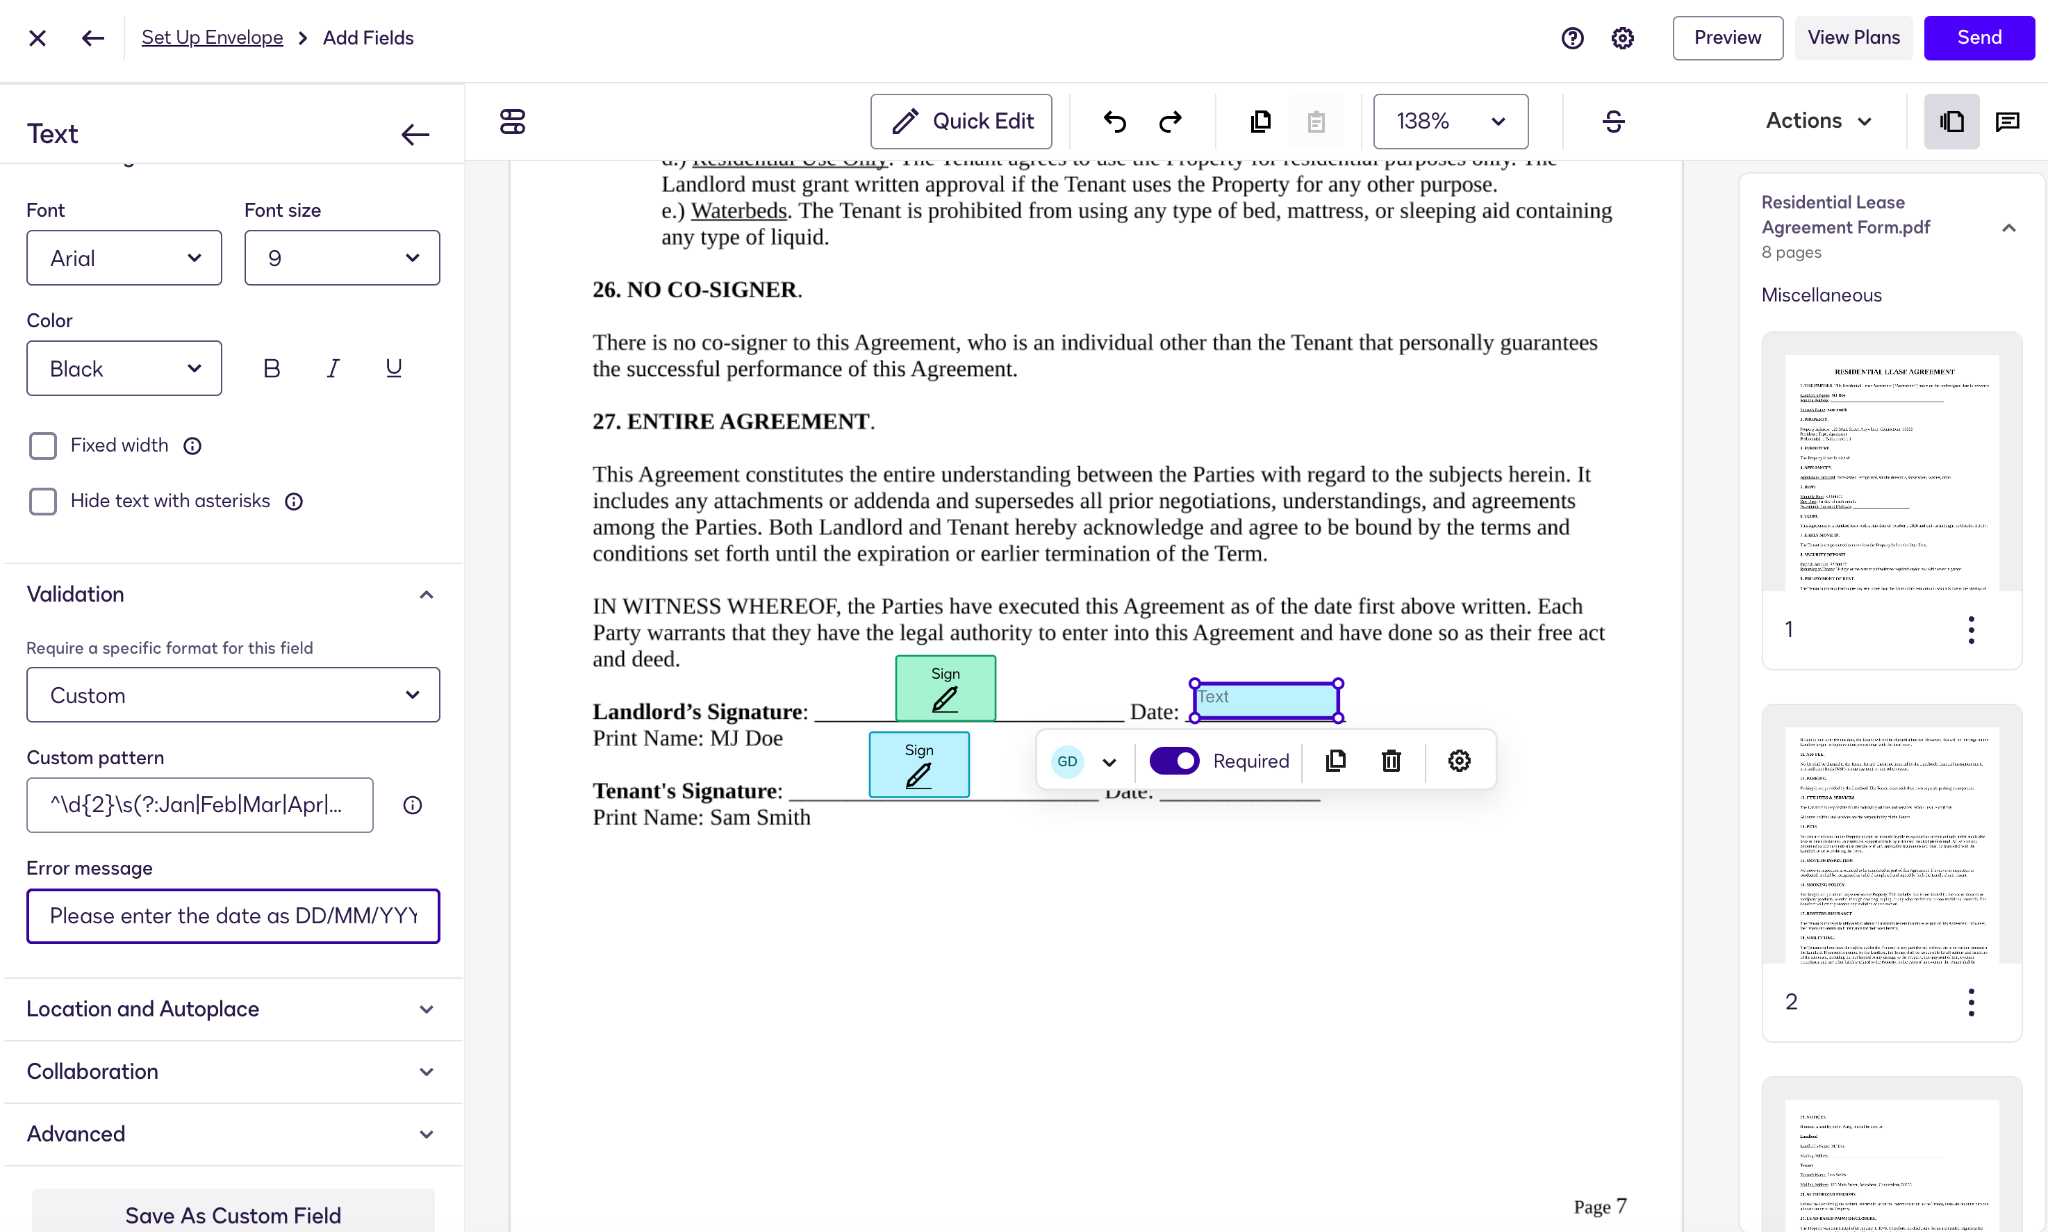Open the fields palette icon in the toolbar
The image size is (2048, 1232).
pyautogui.click(x=512, y=121)
